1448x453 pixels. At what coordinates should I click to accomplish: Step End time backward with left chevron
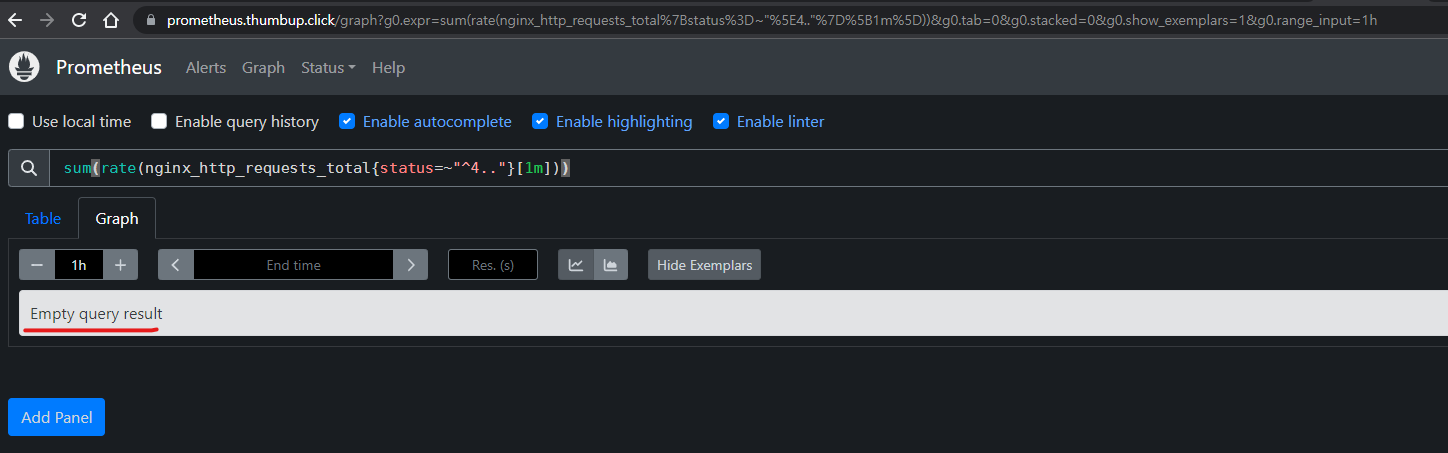pos(176,265)
